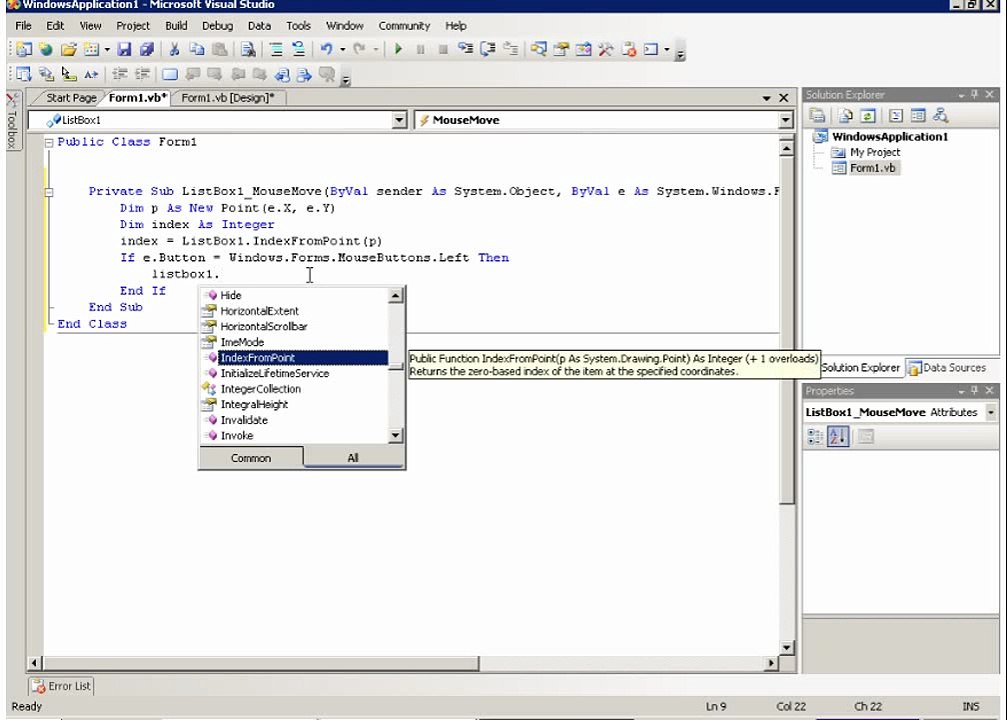
Task: Switch to the Data Sources tab
Action: pos(948,367)
